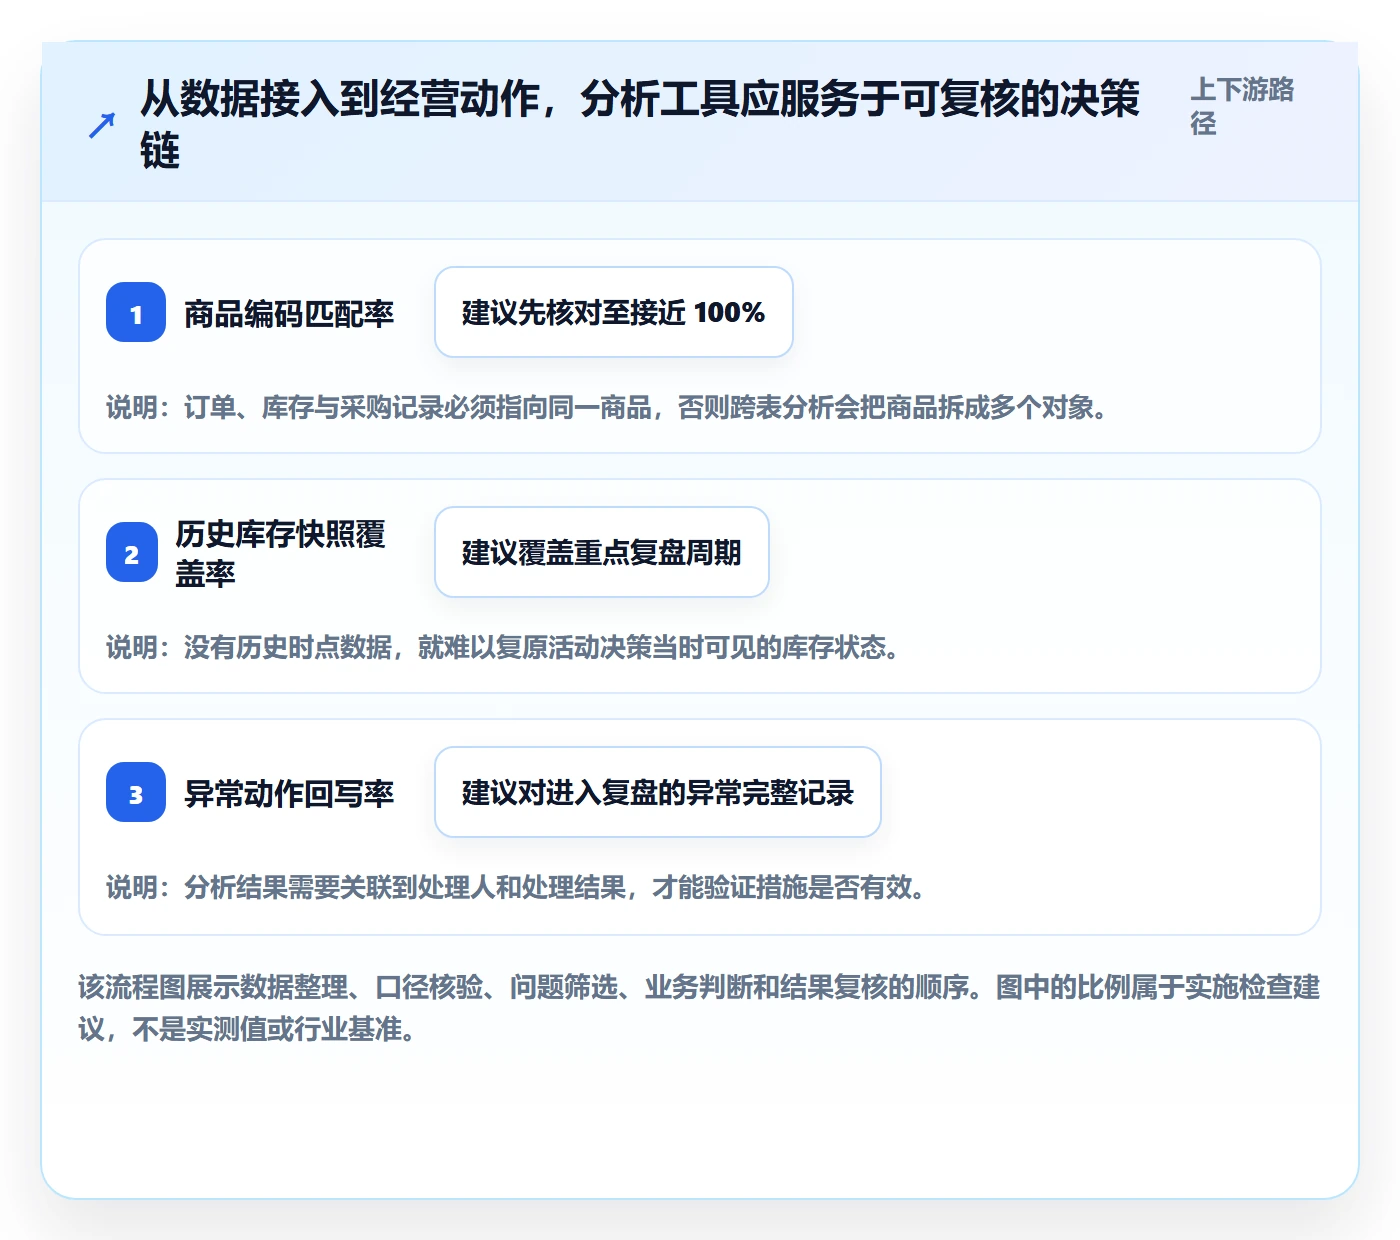Click the '异常动作回写率' item title
Image resolution: width=1400 pixels, height=1240 pixels.
[x=289, y=793]
